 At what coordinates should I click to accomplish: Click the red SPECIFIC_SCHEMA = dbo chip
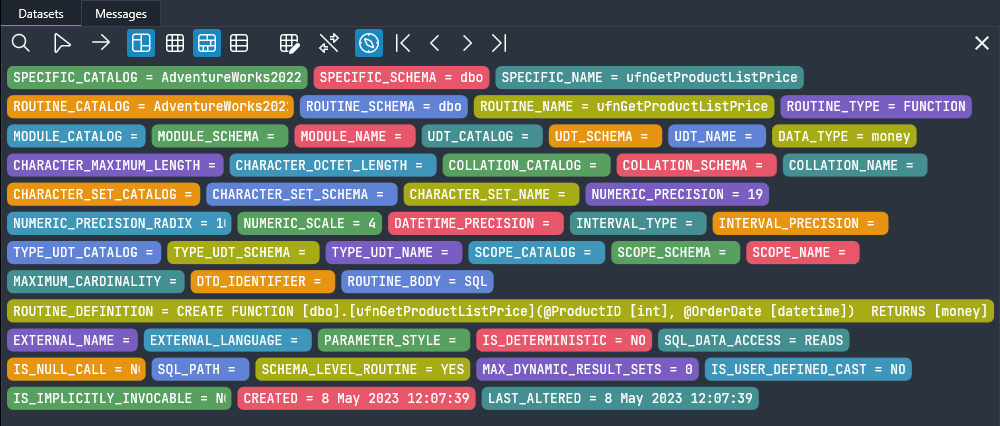(x=401, y=77)
